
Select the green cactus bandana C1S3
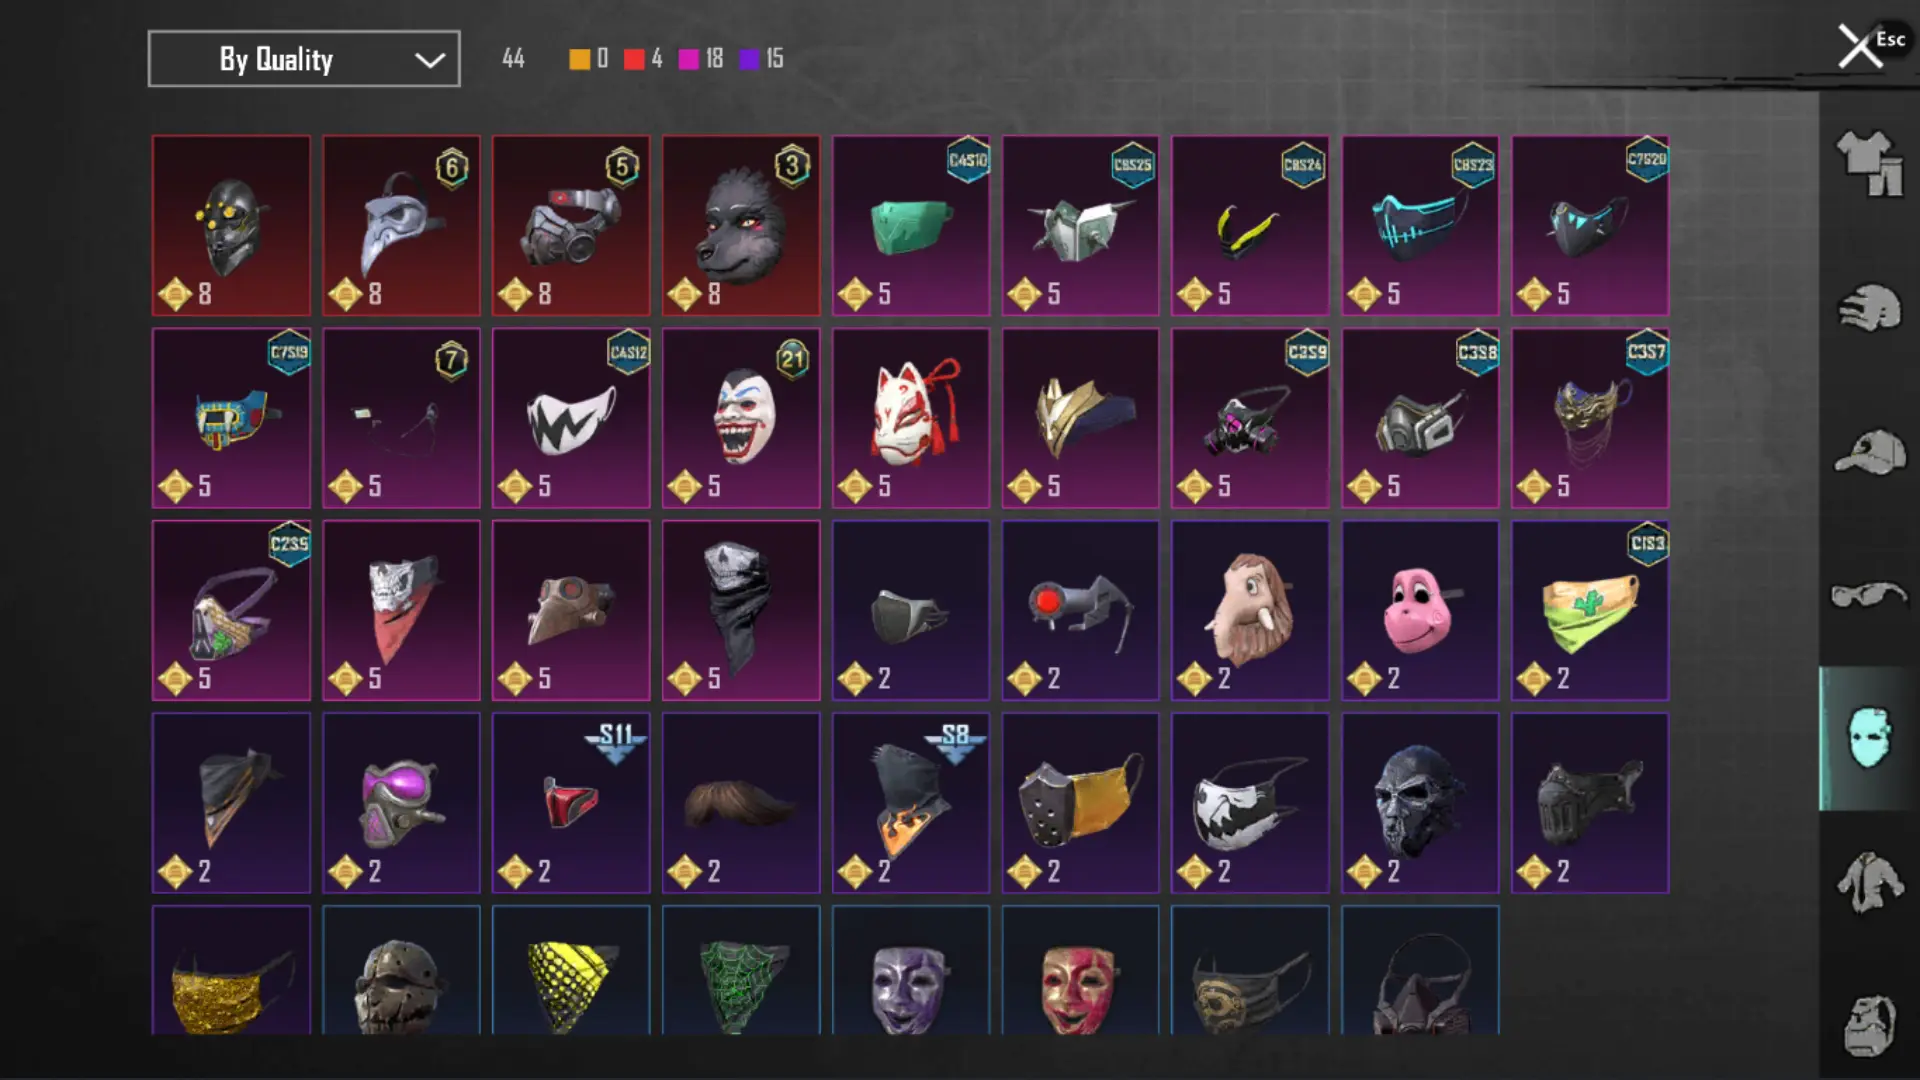(1590, 610)
